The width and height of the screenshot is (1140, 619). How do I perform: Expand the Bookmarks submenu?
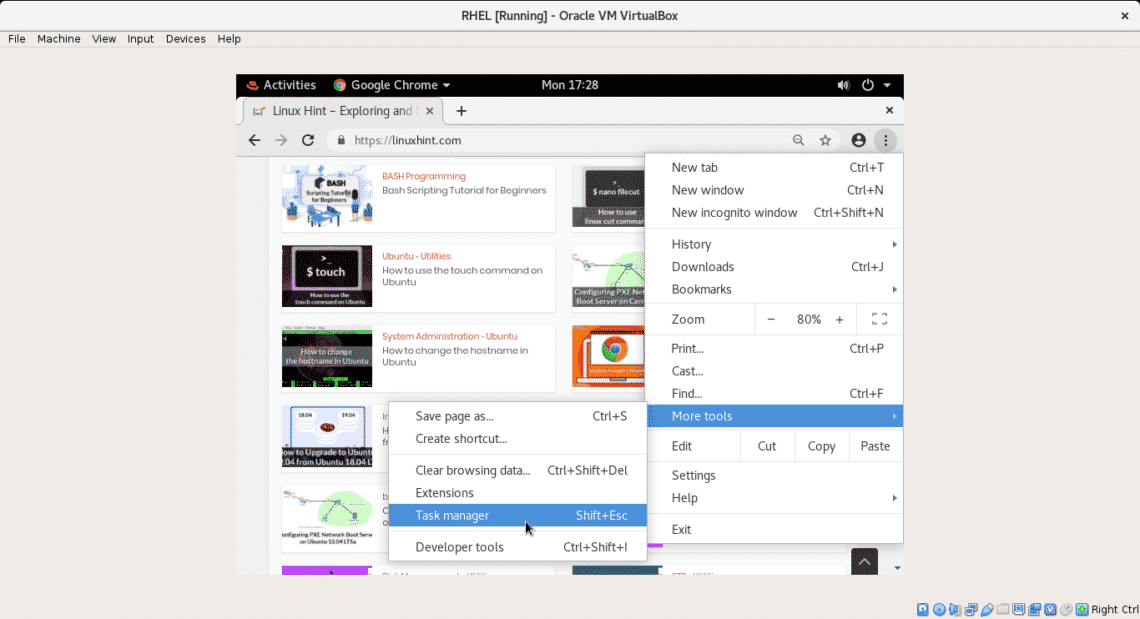point(774,289)
